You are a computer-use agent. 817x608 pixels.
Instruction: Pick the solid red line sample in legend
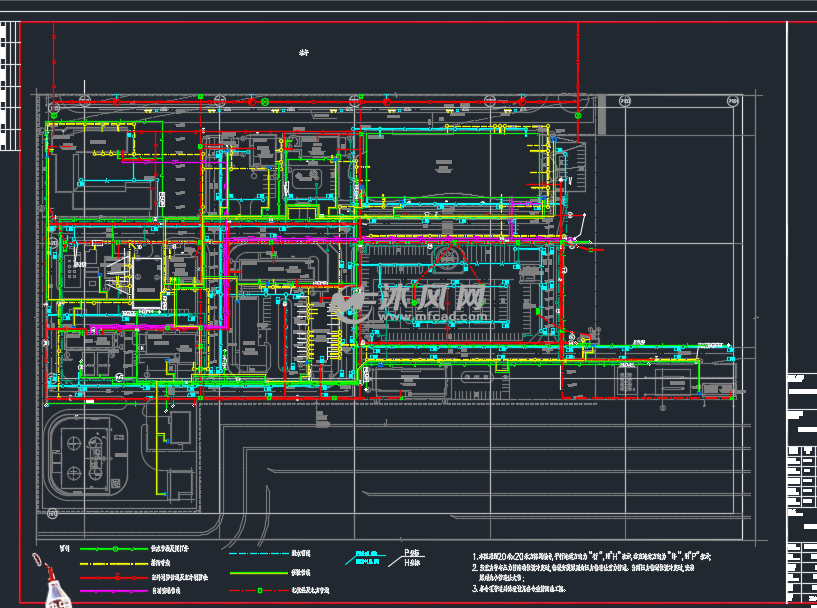(113, 577)
